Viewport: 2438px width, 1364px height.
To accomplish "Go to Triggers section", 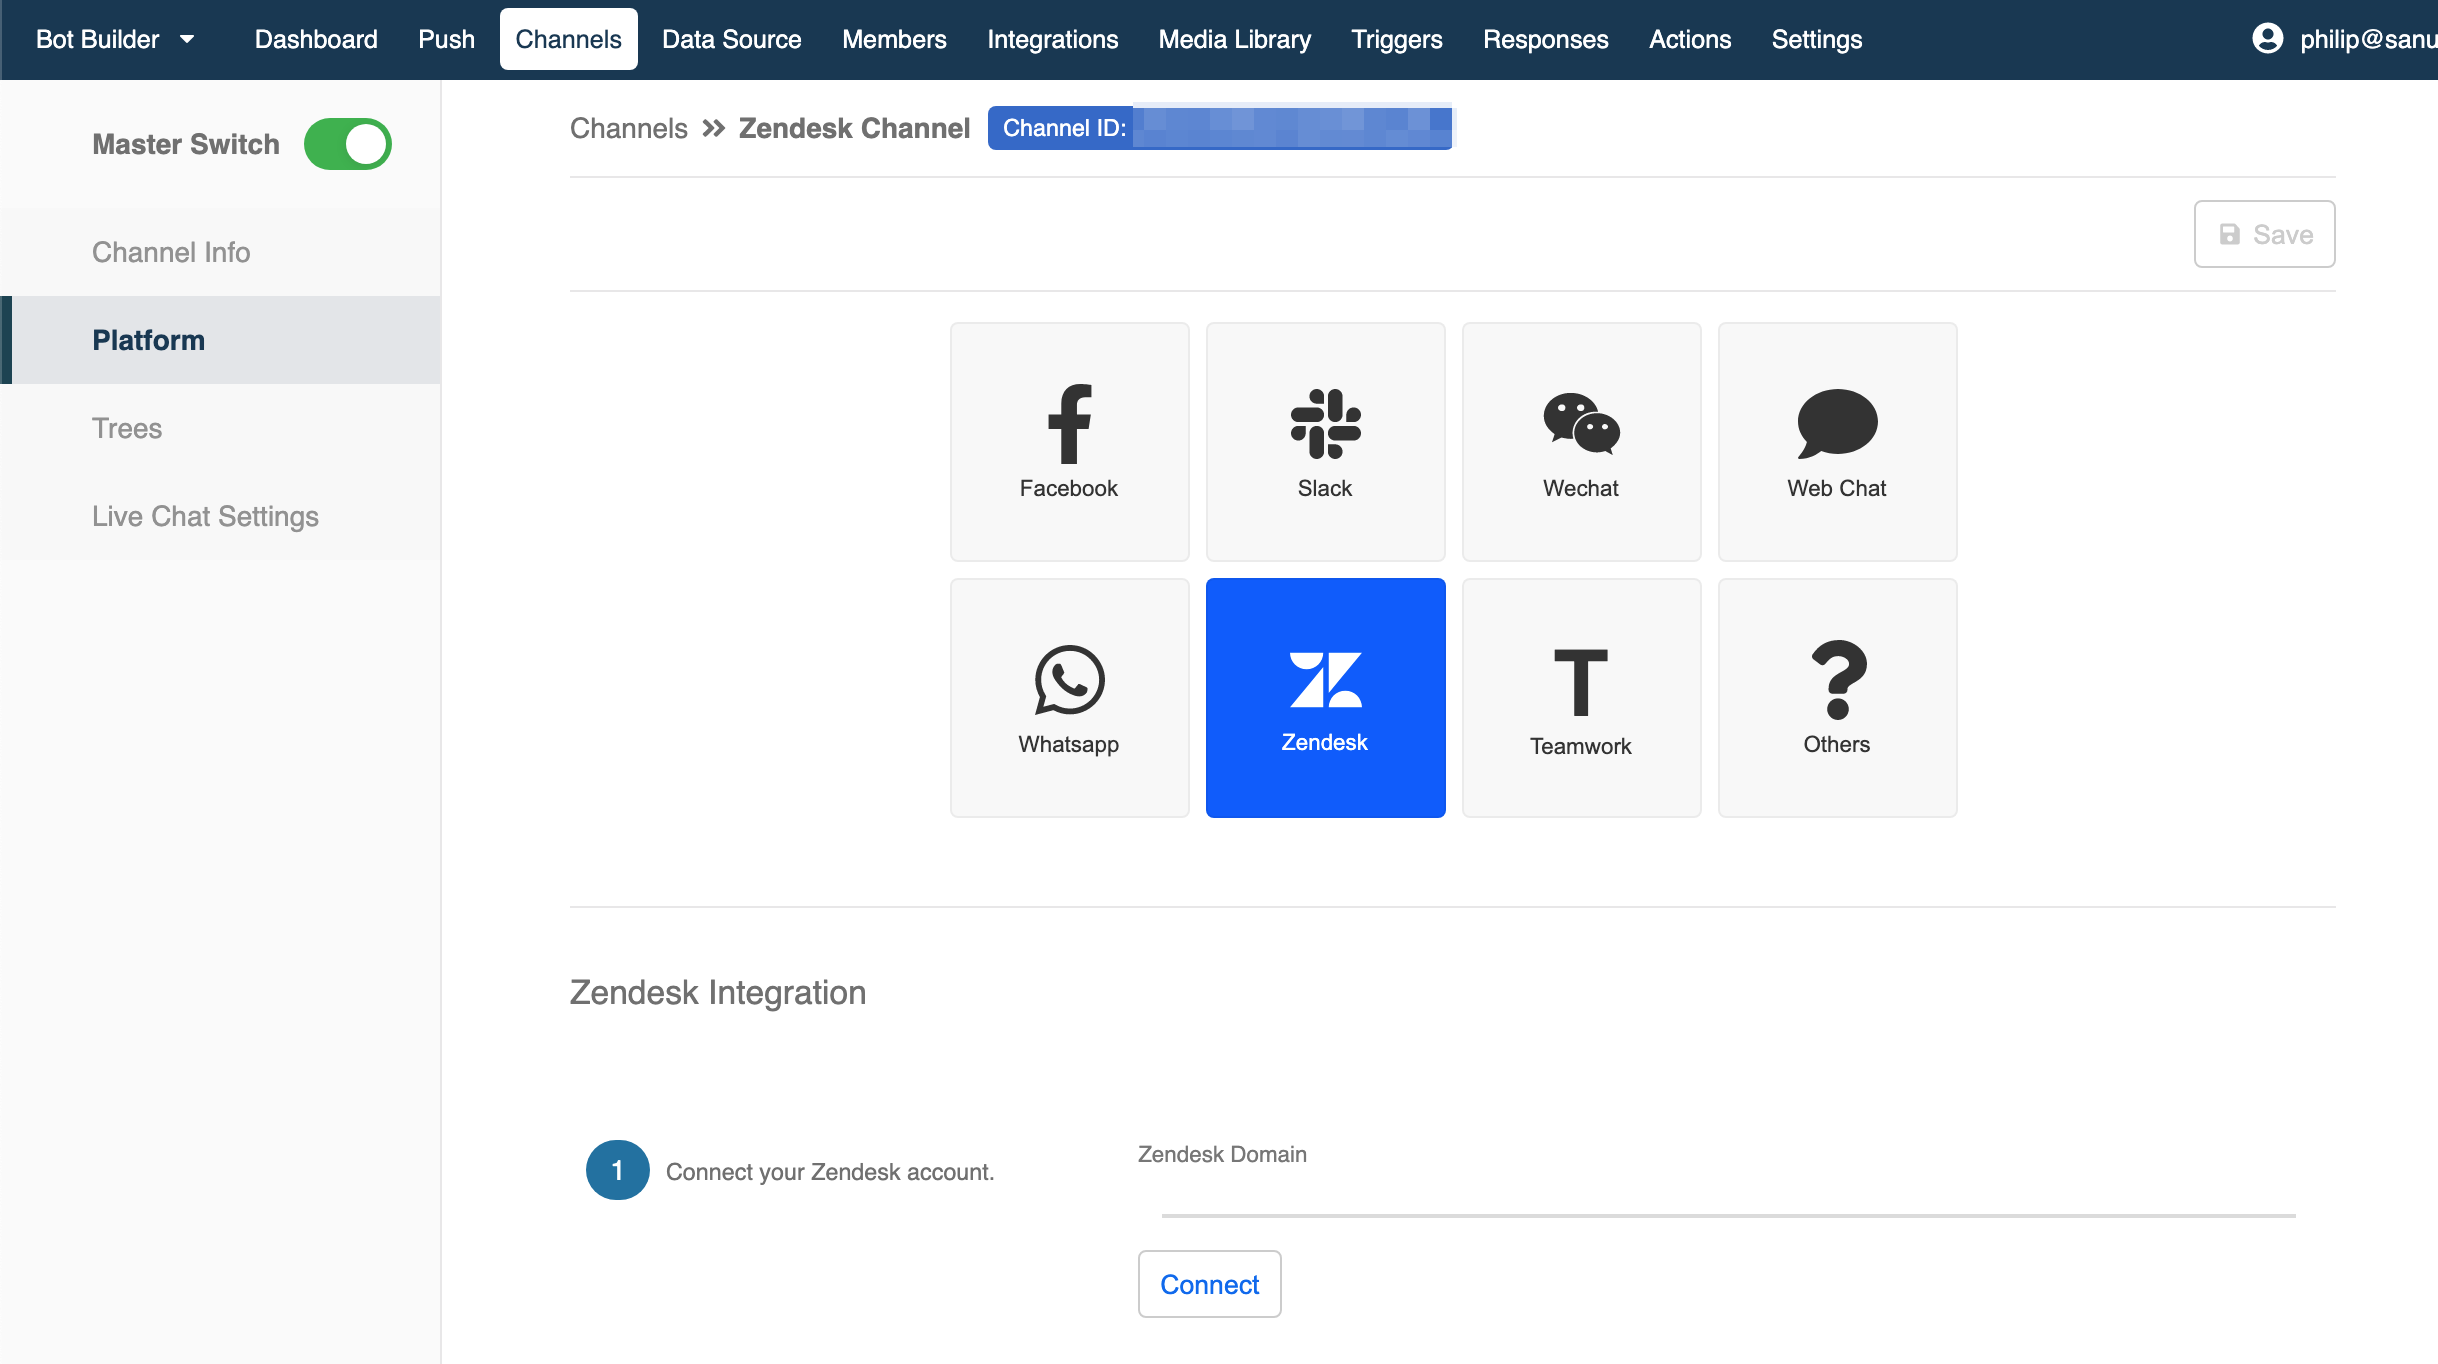I will coord(1396,39).
